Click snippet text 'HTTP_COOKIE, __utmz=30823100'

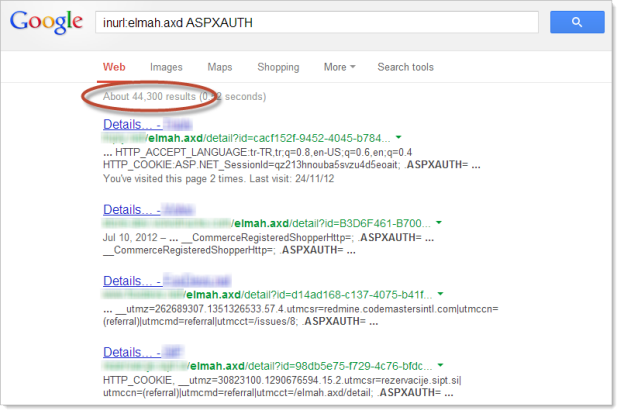click(x=282, y=386)
